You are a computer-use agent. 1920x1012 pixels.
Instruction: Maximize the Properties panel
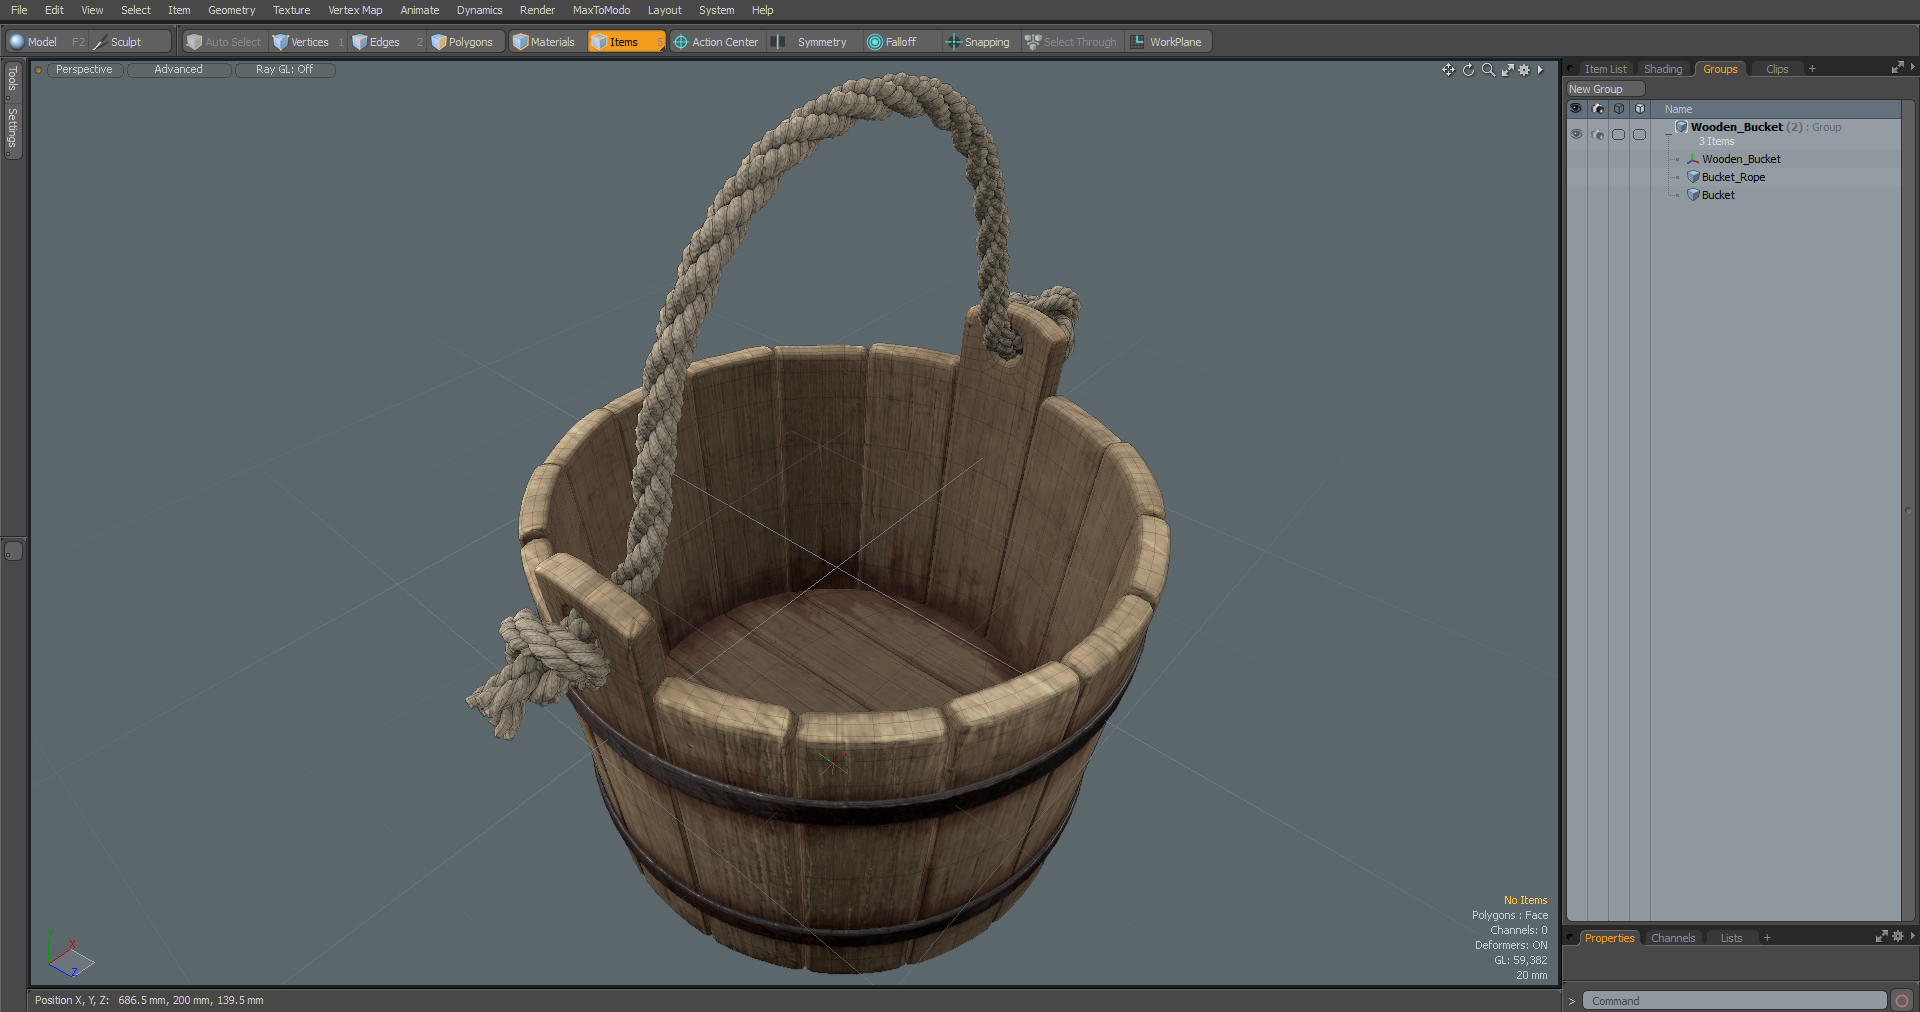(x=1881, y=937)
